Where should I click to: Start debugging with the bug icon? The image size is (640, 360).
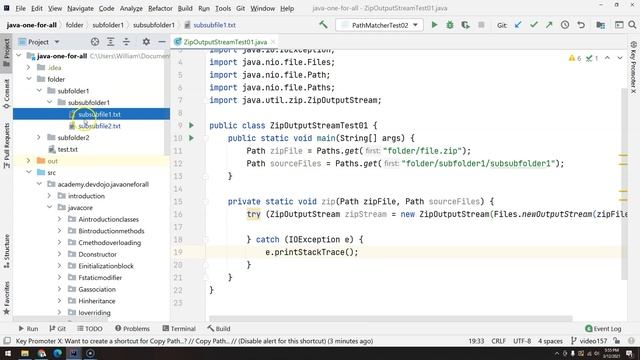click(x=450, y=25)
